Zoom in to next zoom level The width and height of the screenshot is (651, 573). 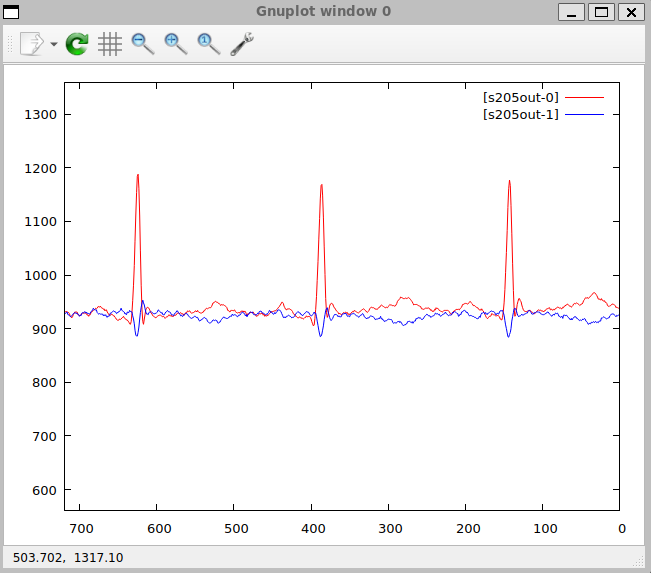(x=176, y=44)
